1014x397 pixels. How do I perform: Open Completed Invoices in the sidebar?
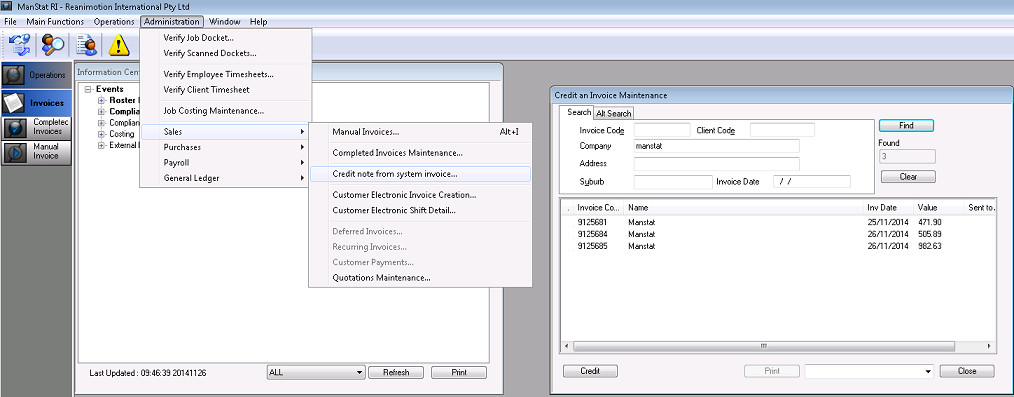36,127
